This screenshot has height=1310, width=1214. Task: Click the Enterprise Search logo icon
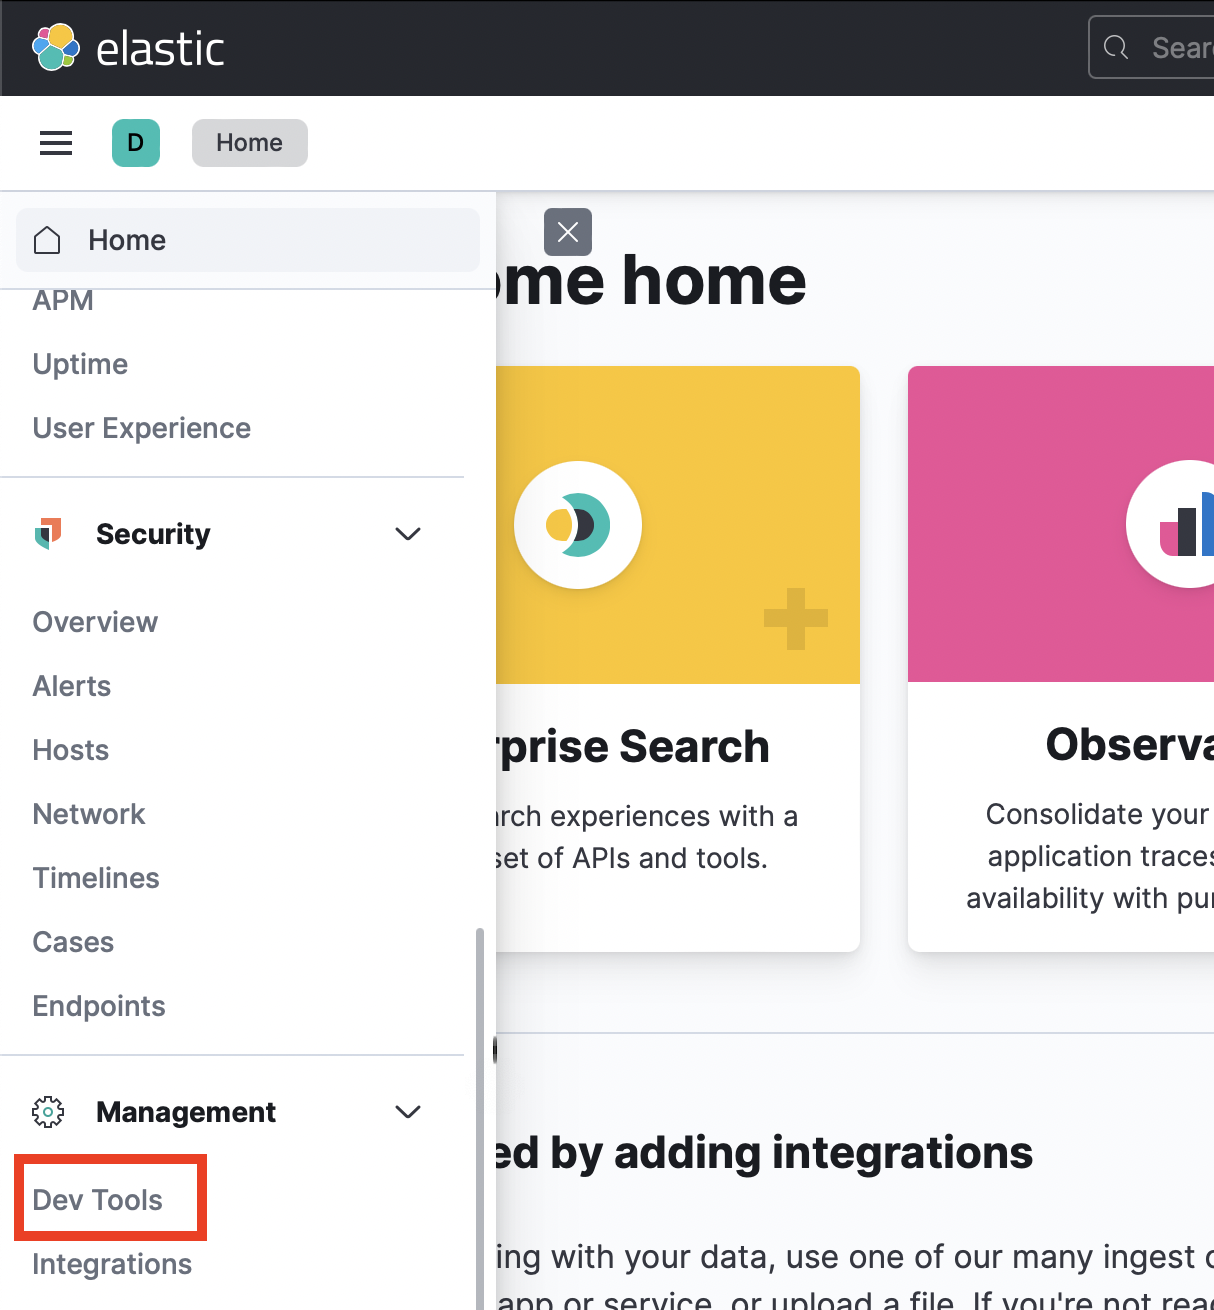click(x=578, y=525)
